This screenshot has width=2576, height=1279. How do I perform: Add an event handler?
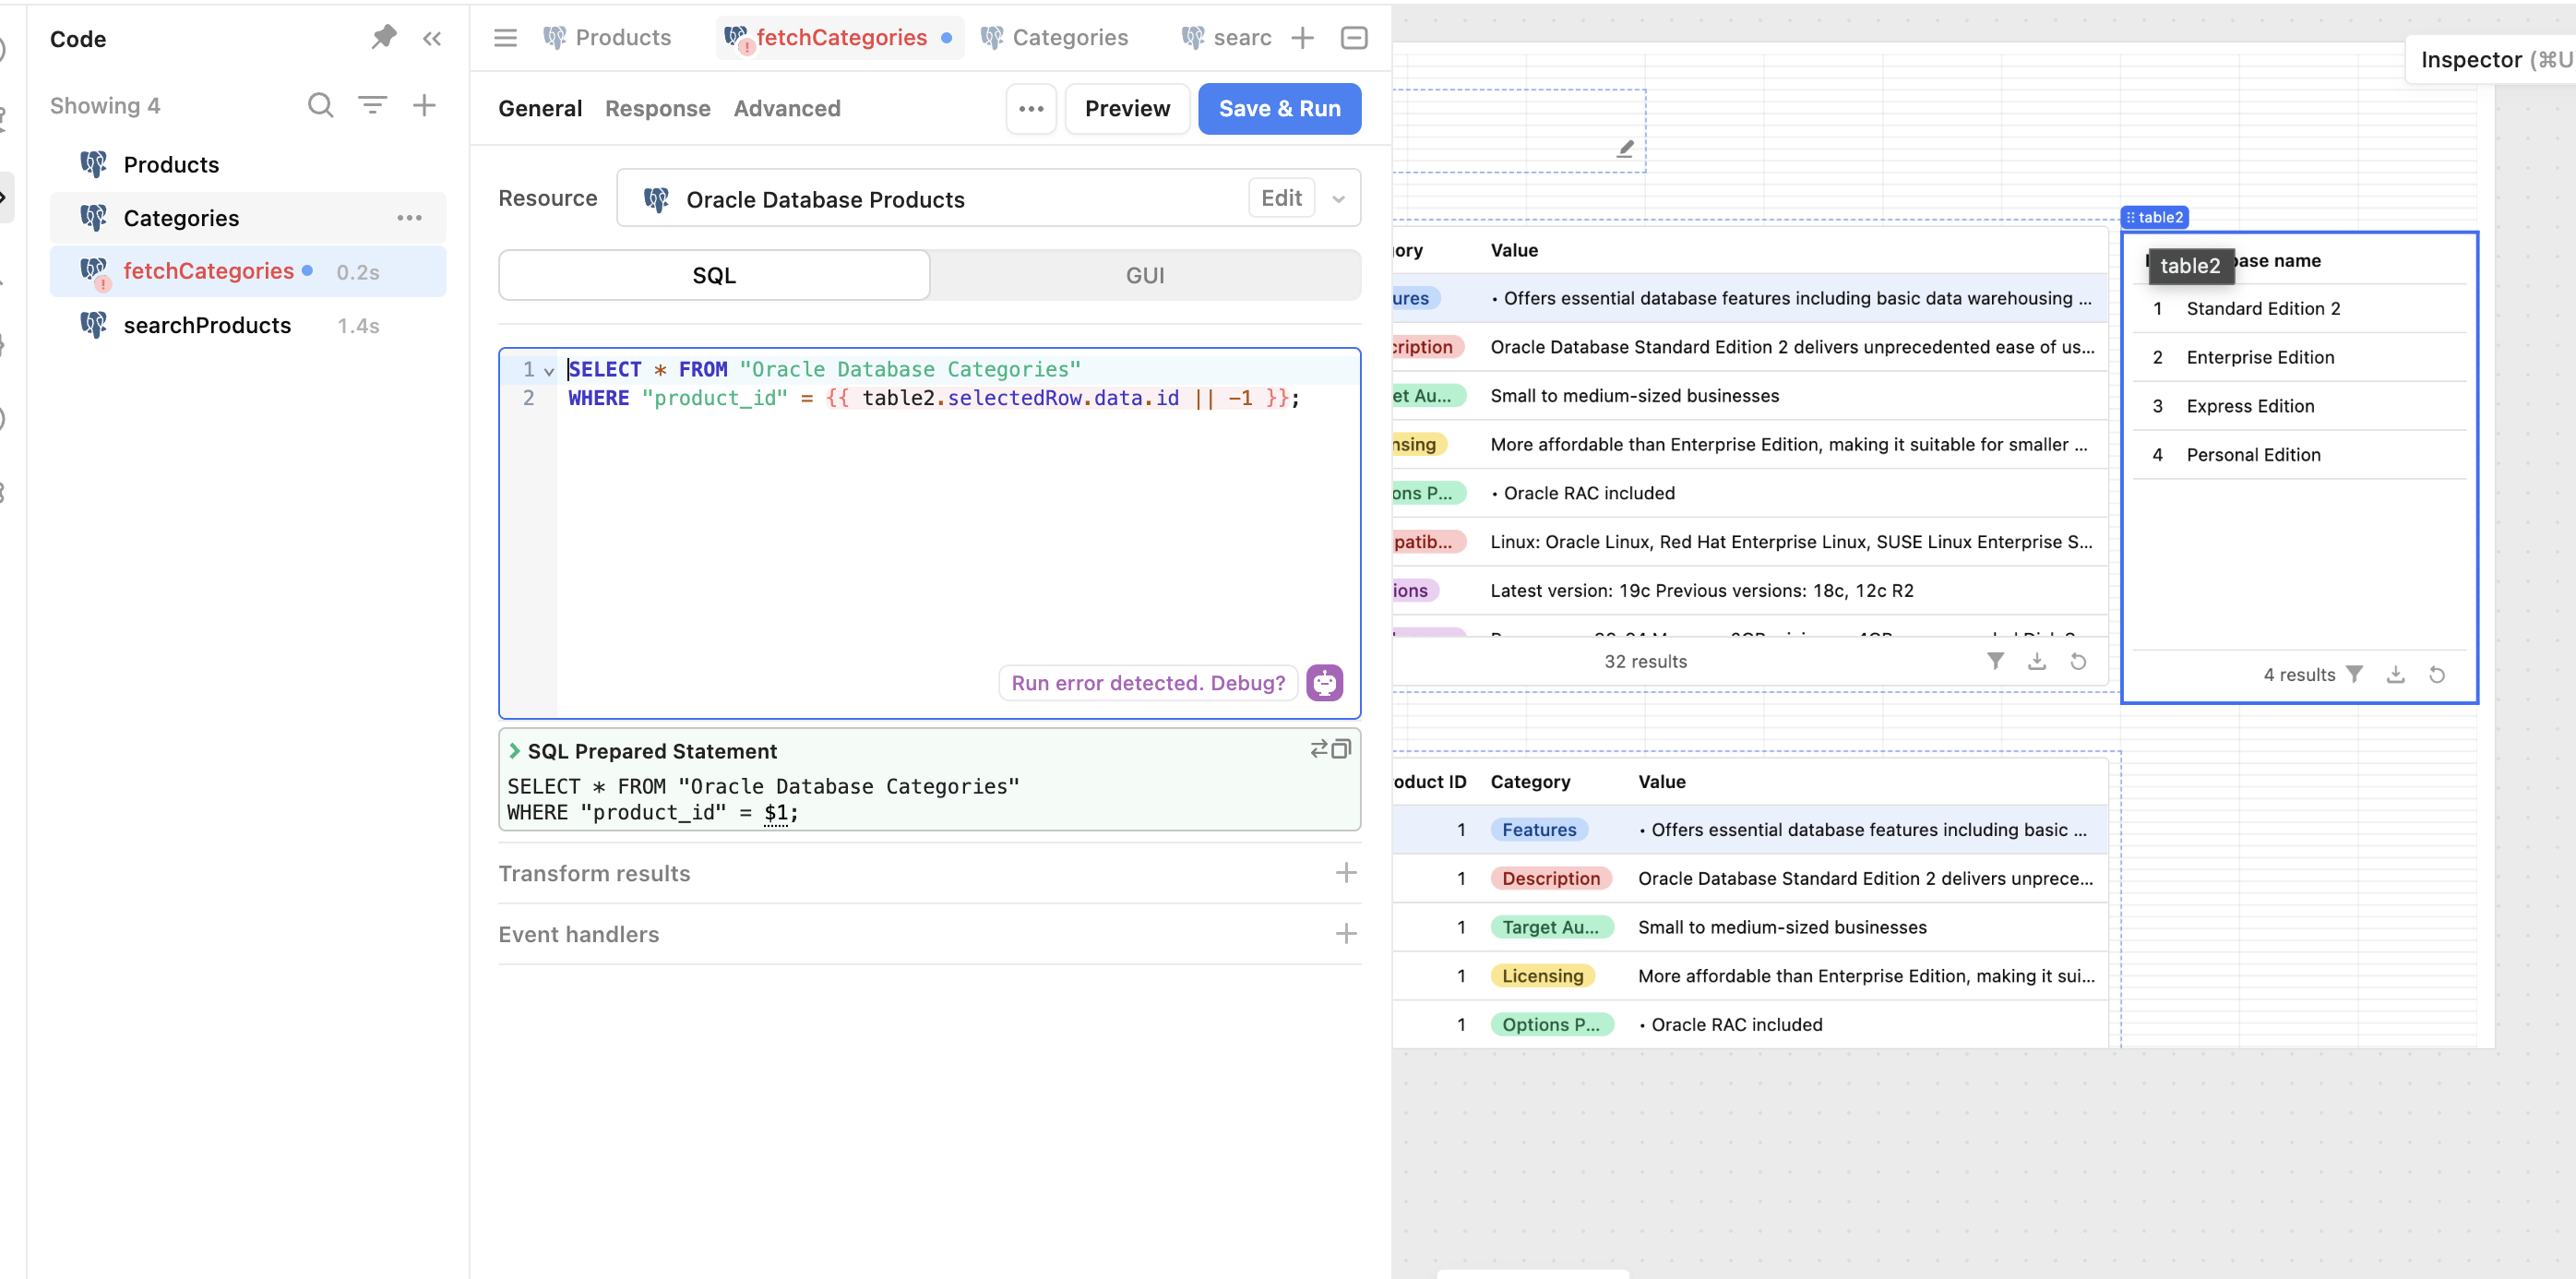click(x=1346, y=934)
